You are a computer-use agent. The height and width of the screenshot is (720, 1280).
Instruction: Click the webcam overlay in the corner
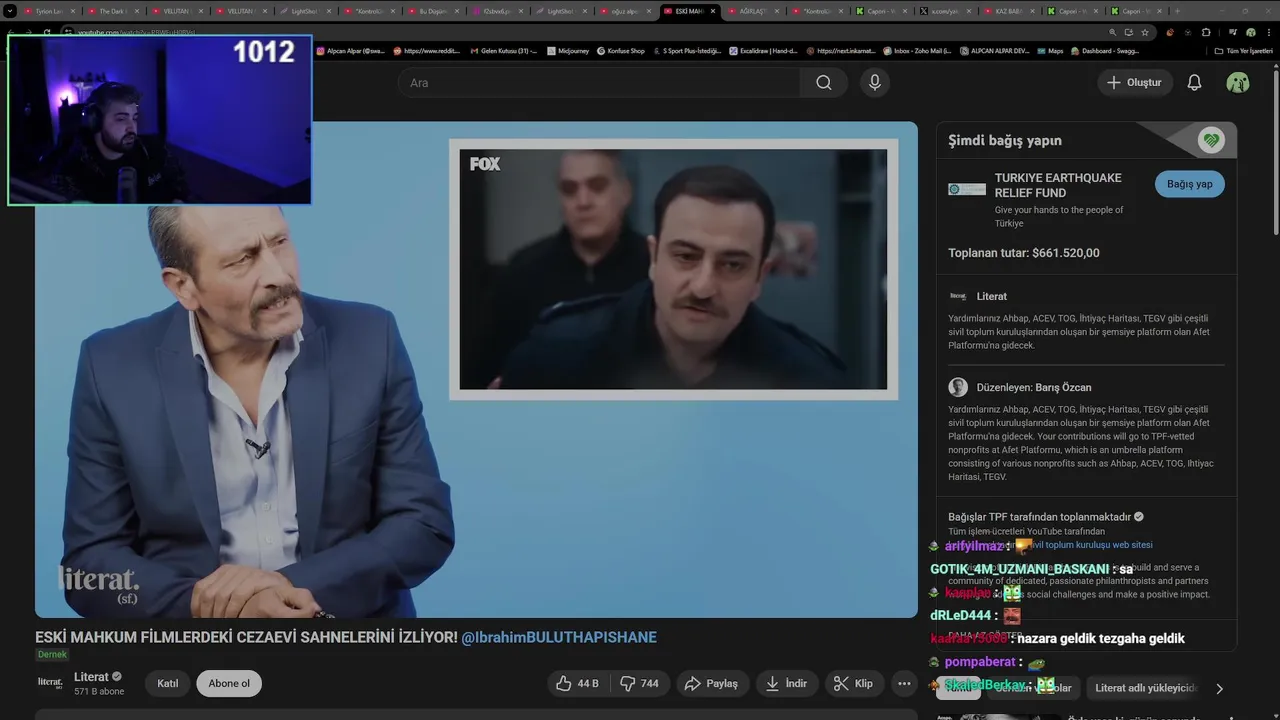pyautogui.click(x=160, y=120)
